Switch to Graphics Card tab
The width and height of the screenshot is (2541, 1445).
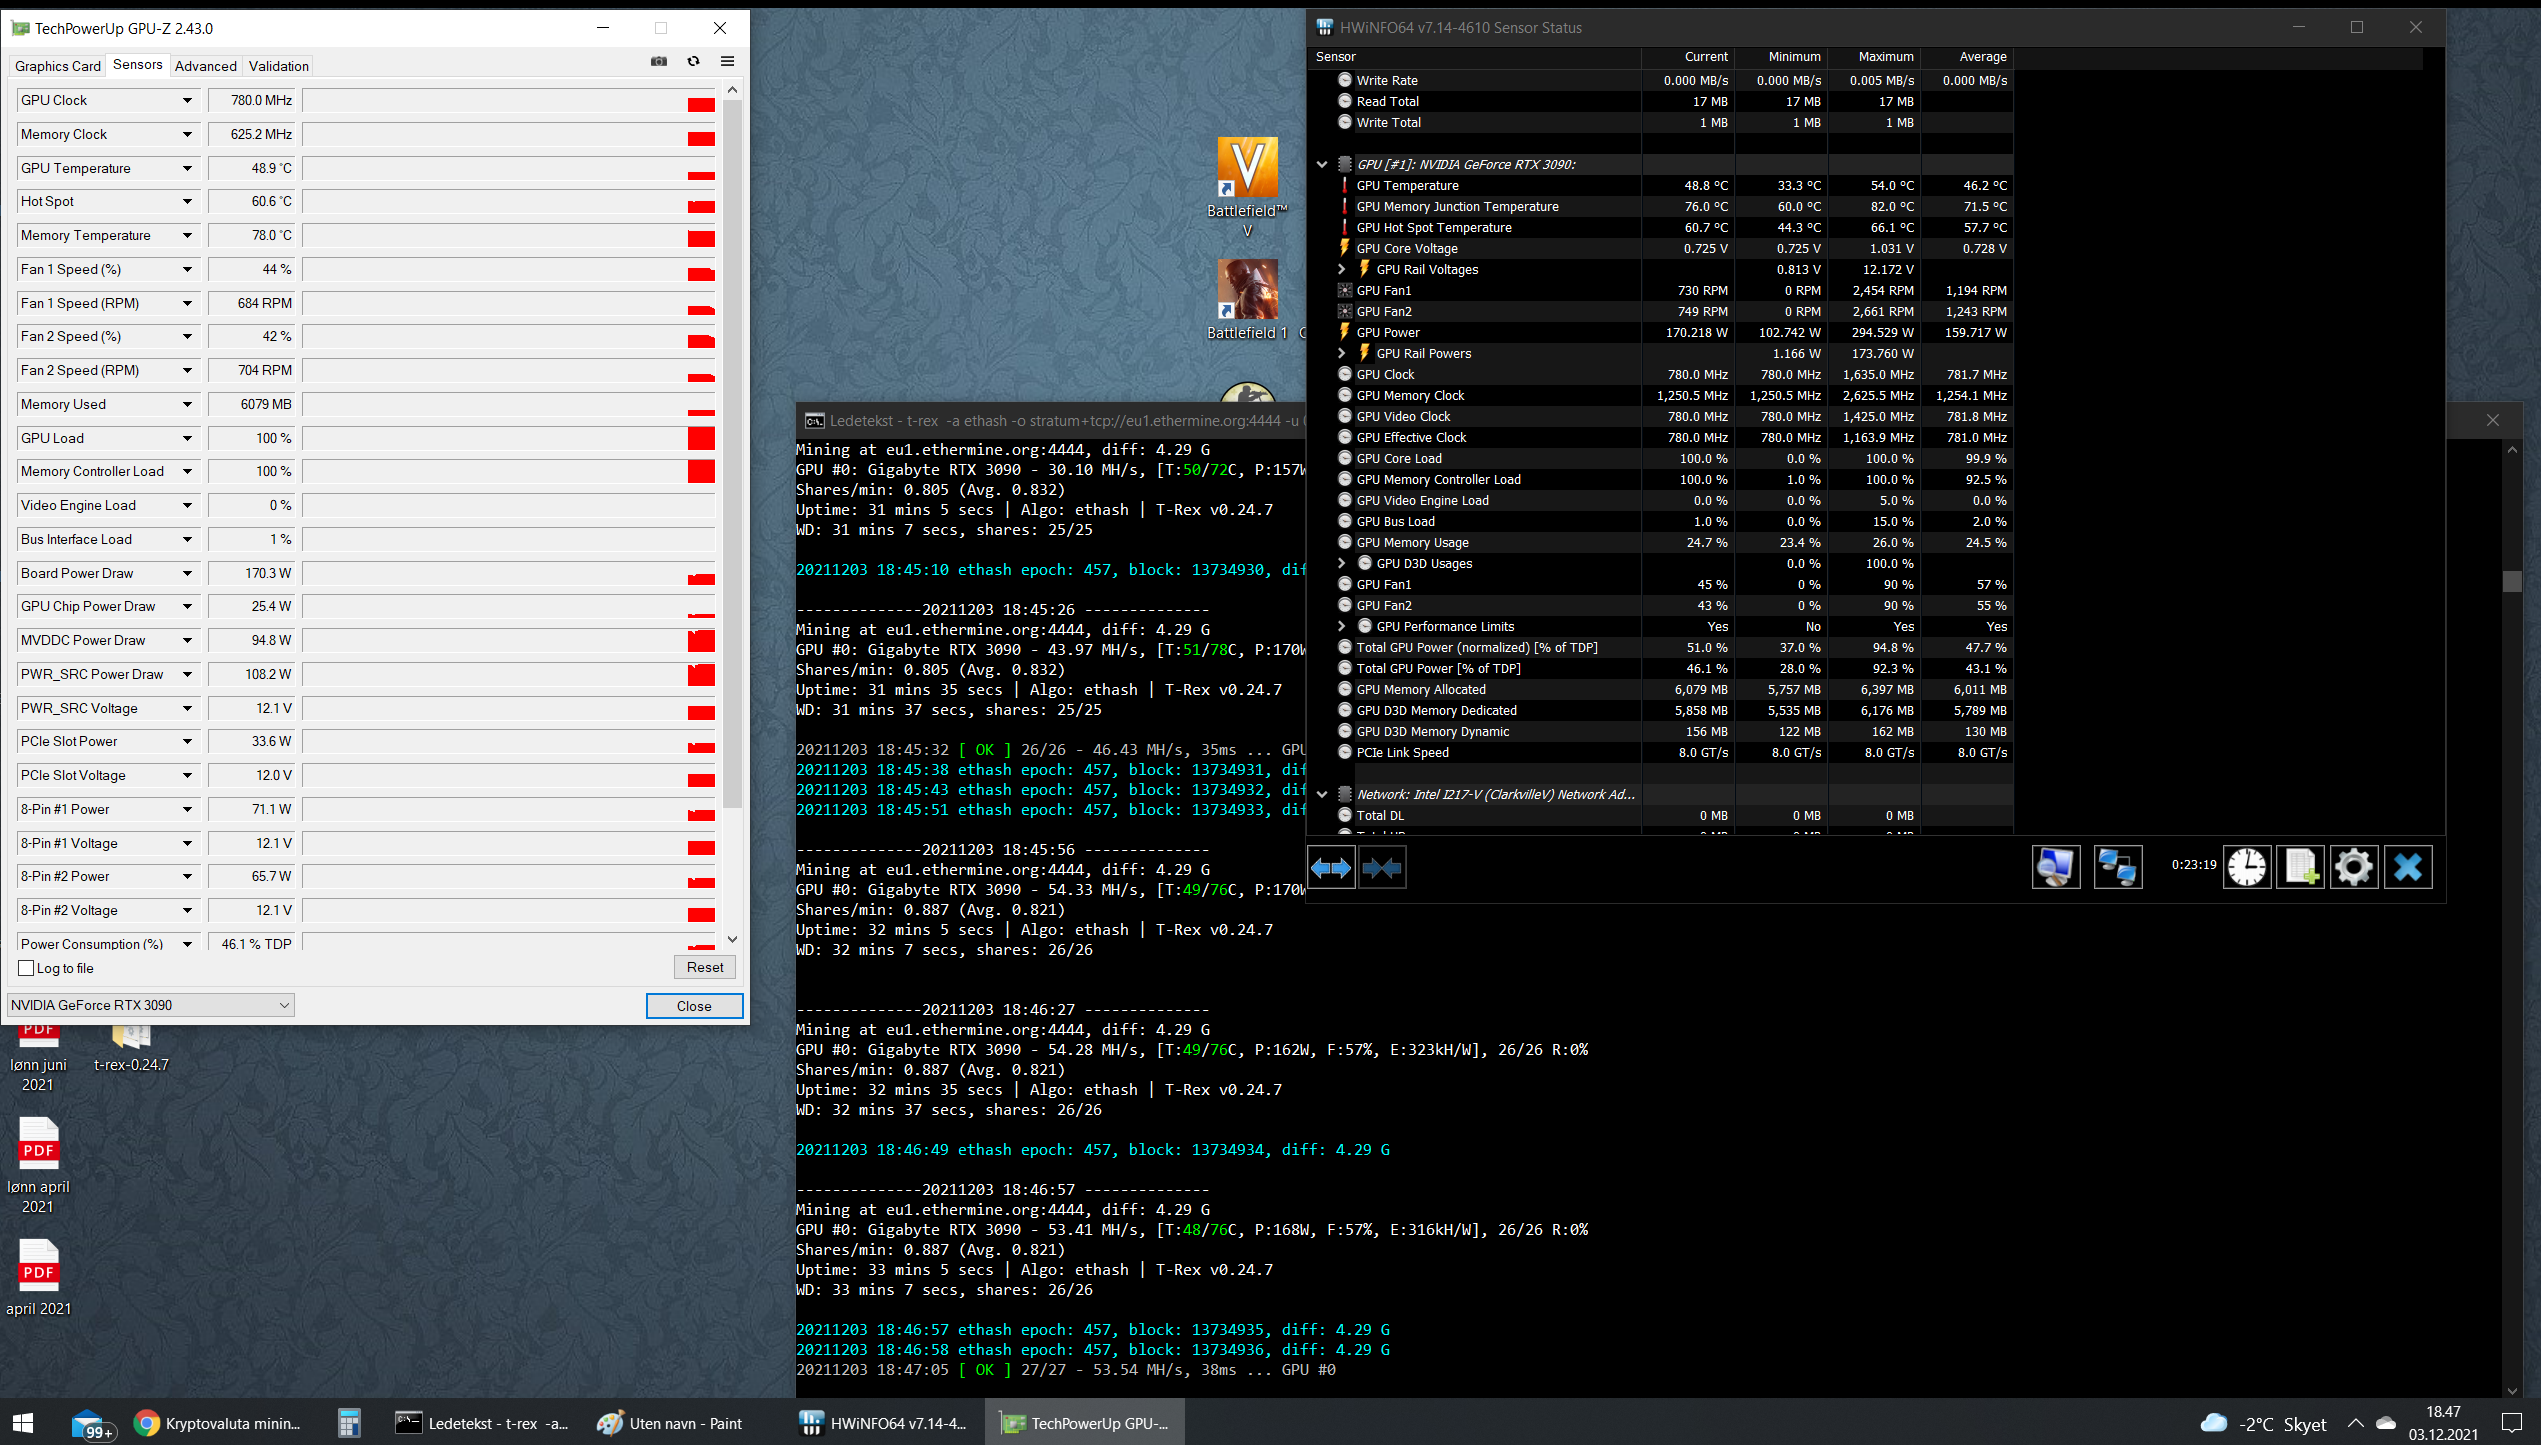(x=57, y=66)
